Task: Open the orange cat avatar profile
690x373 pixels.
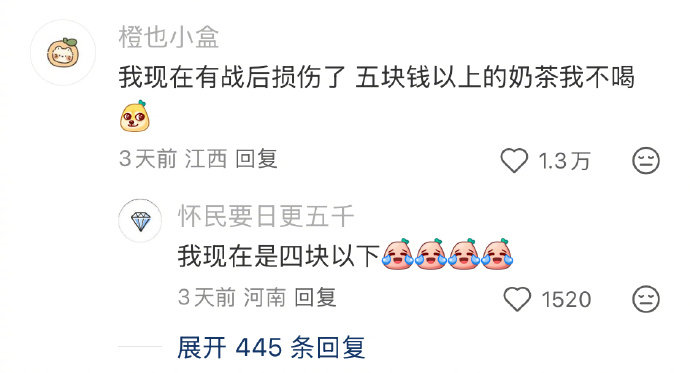Action: pos(63,52)
